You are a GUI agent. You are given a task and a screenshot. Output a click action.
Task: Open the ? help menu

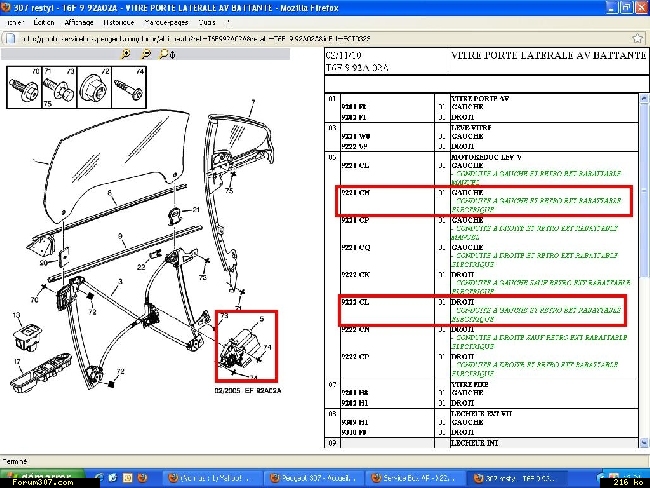tap(228, 22)
